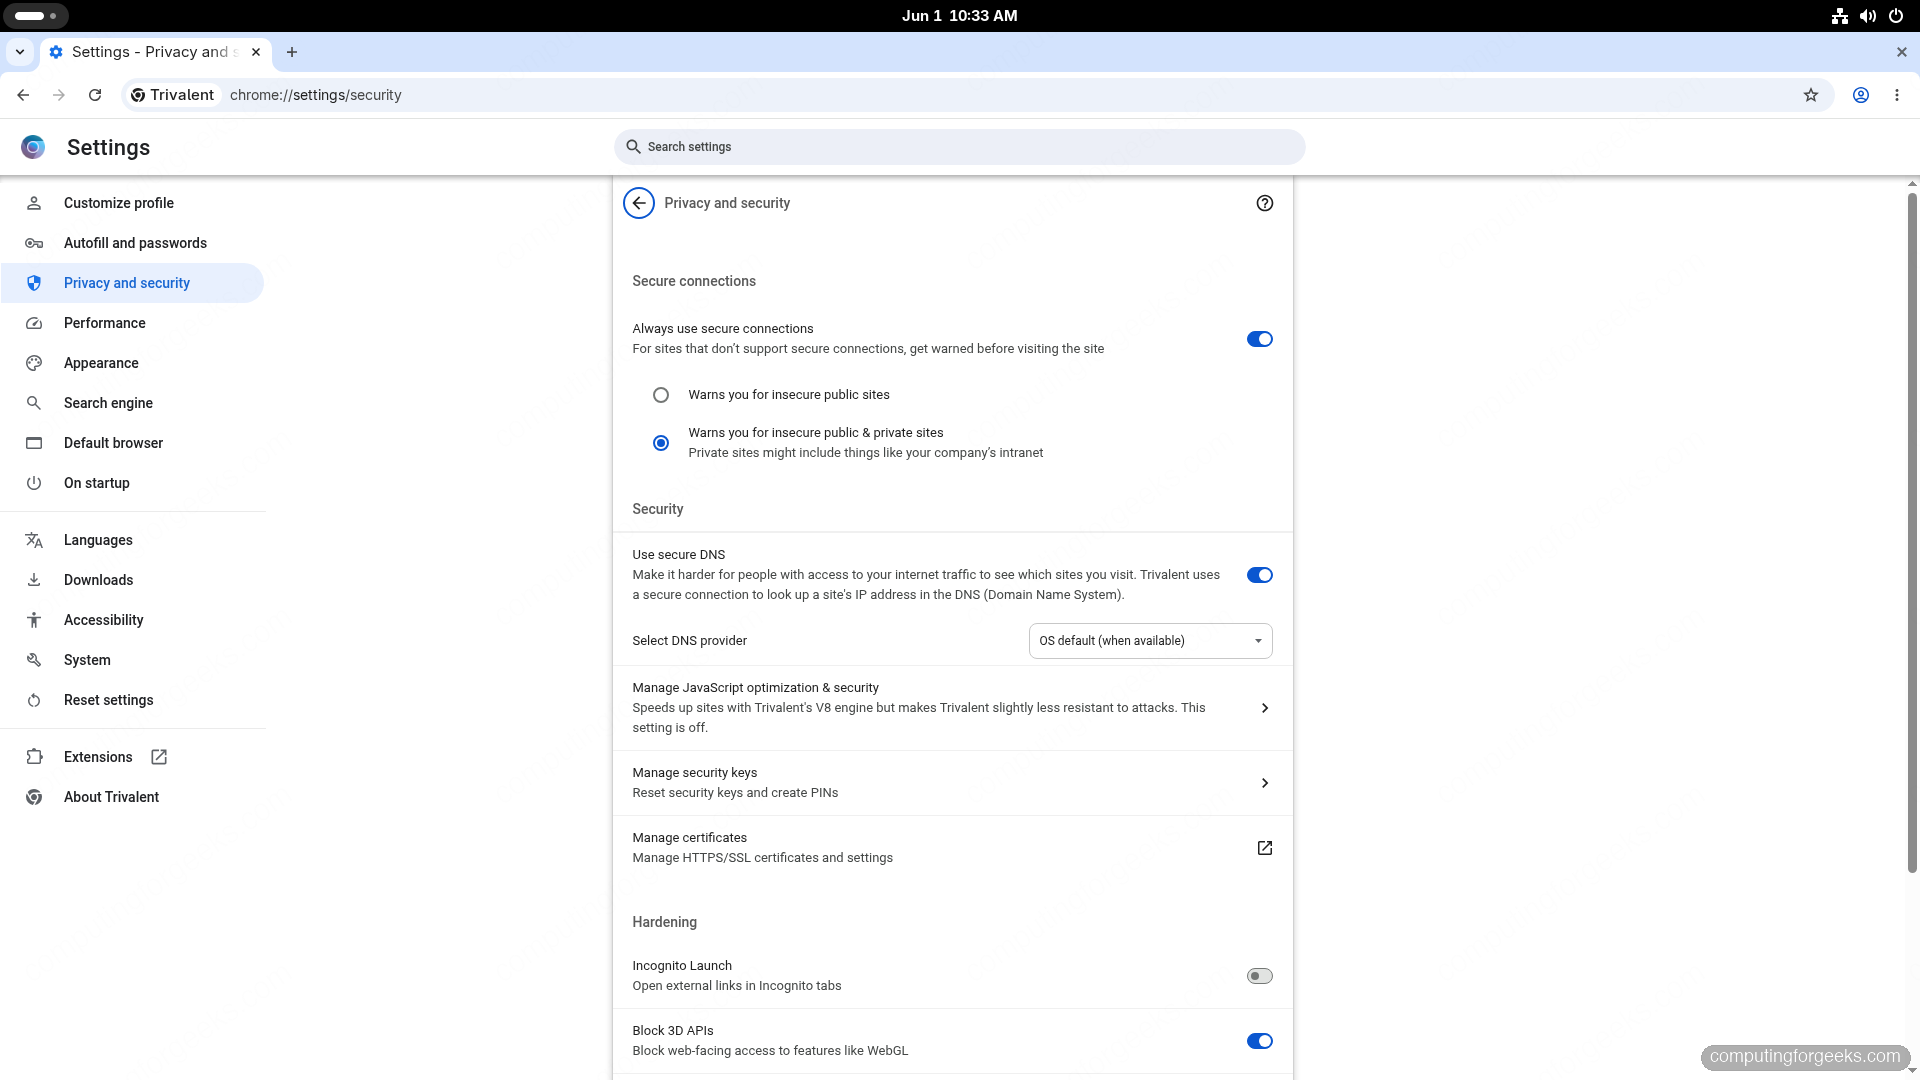Open the tab search dropdown arrow

click(x=20, y=52)
